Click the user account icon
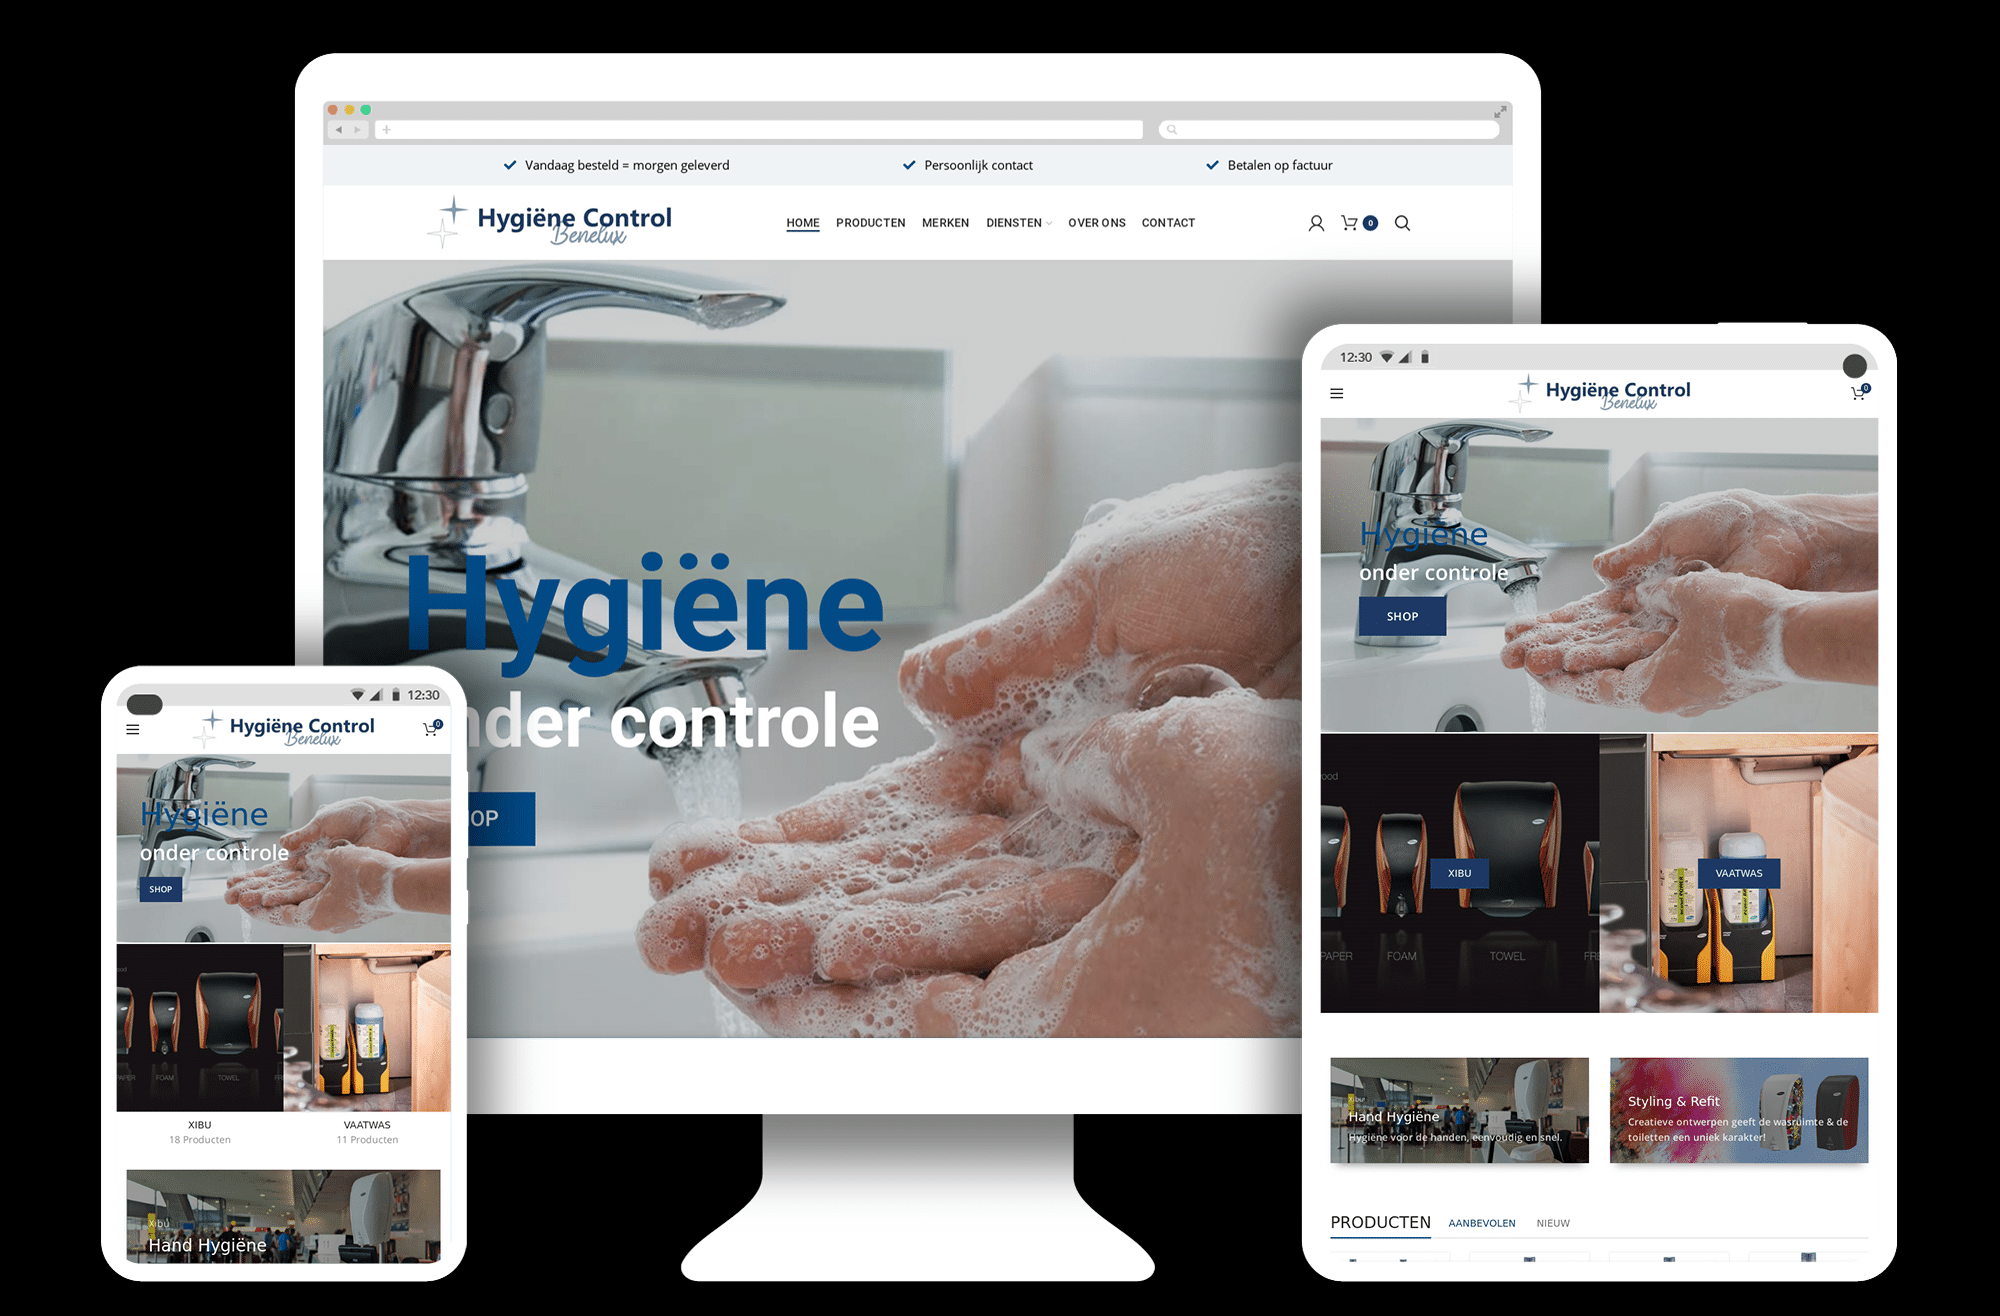The width and height of the screenshot is (2000, 1316). click(x=1311, y=222)
